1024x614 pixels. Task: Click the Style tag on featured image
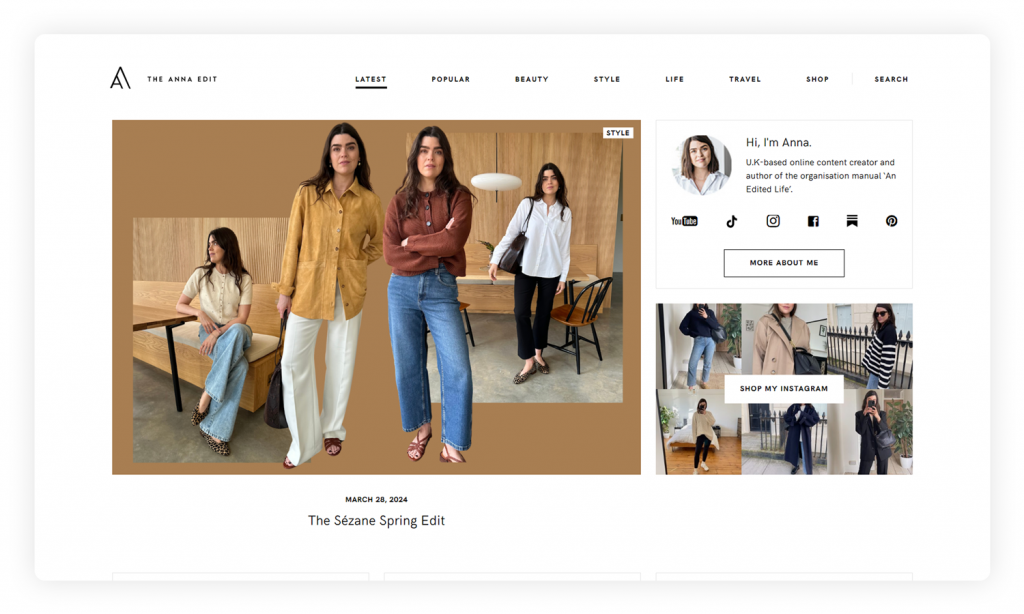coord(618,133)
